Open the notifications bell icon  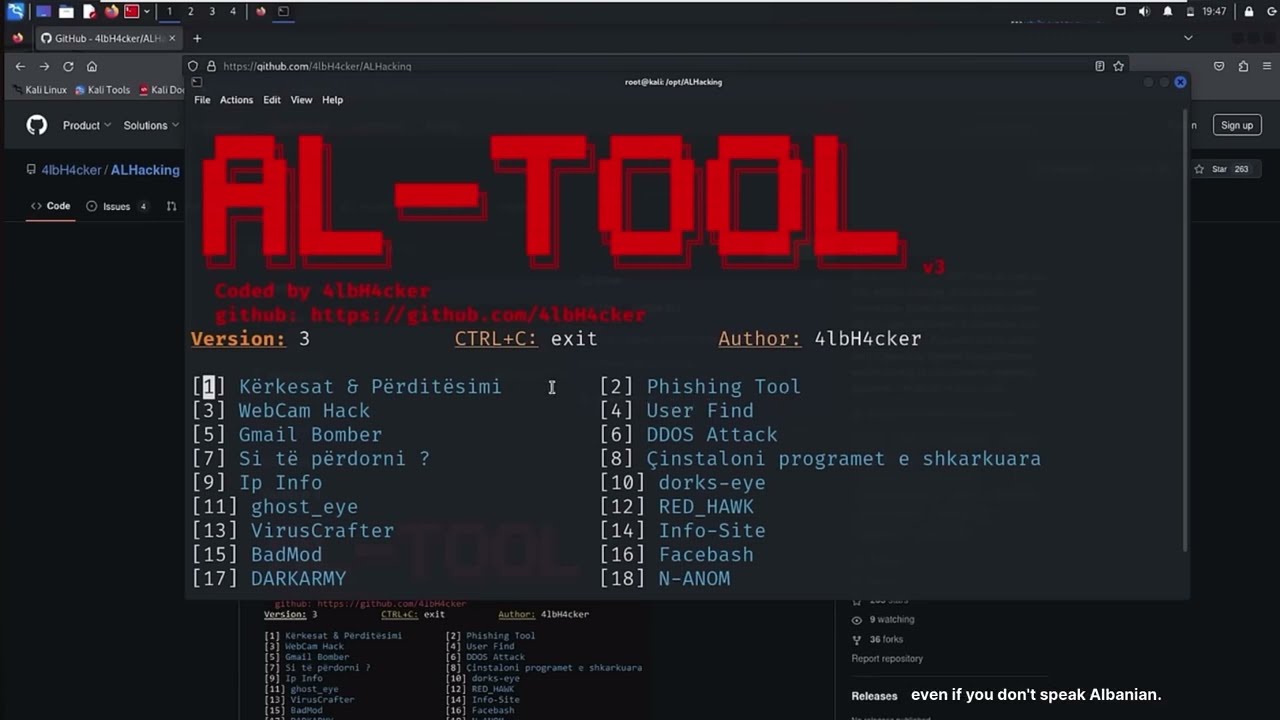(x=1167, y=11)
